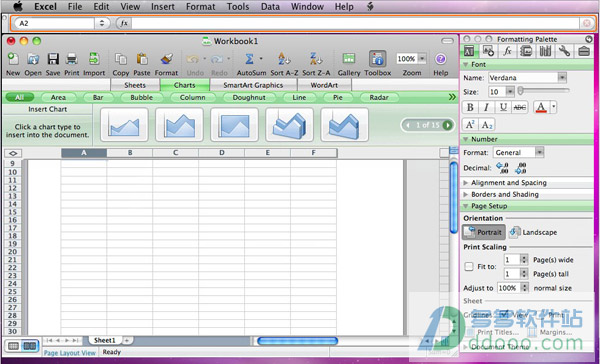
Task: Open the Insert menu
Action: click(163, 7)
